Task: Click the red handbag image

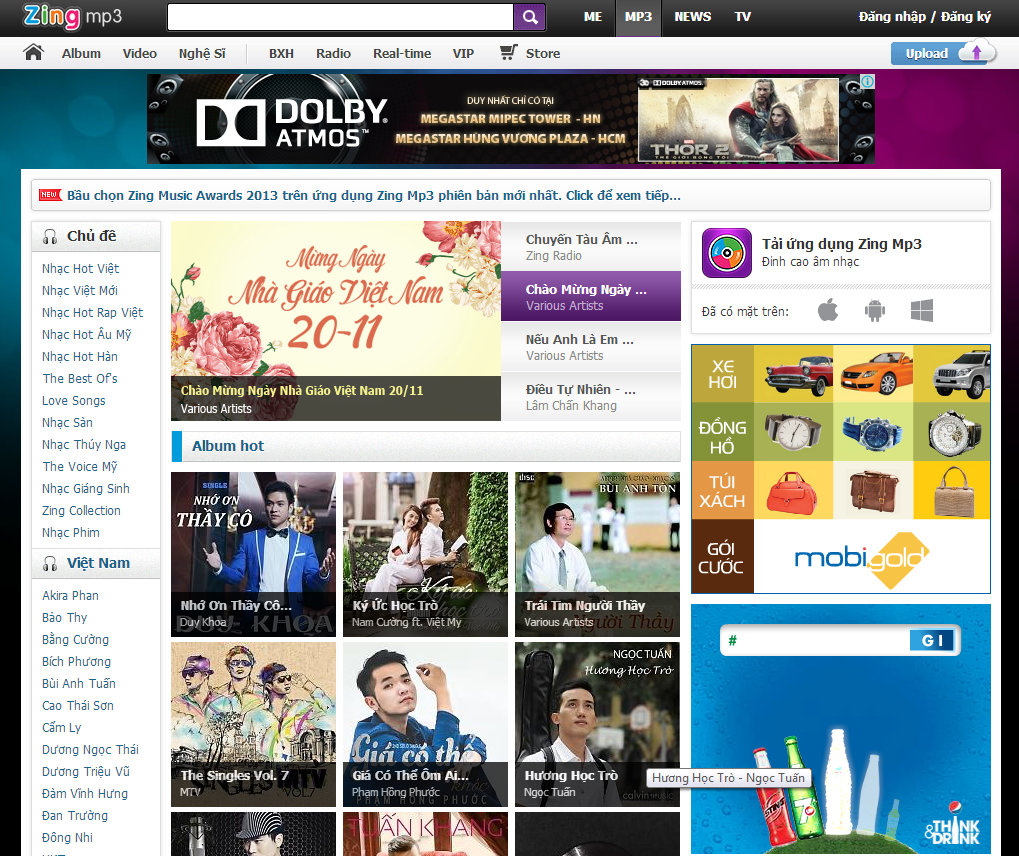Action: click(792, 493)
